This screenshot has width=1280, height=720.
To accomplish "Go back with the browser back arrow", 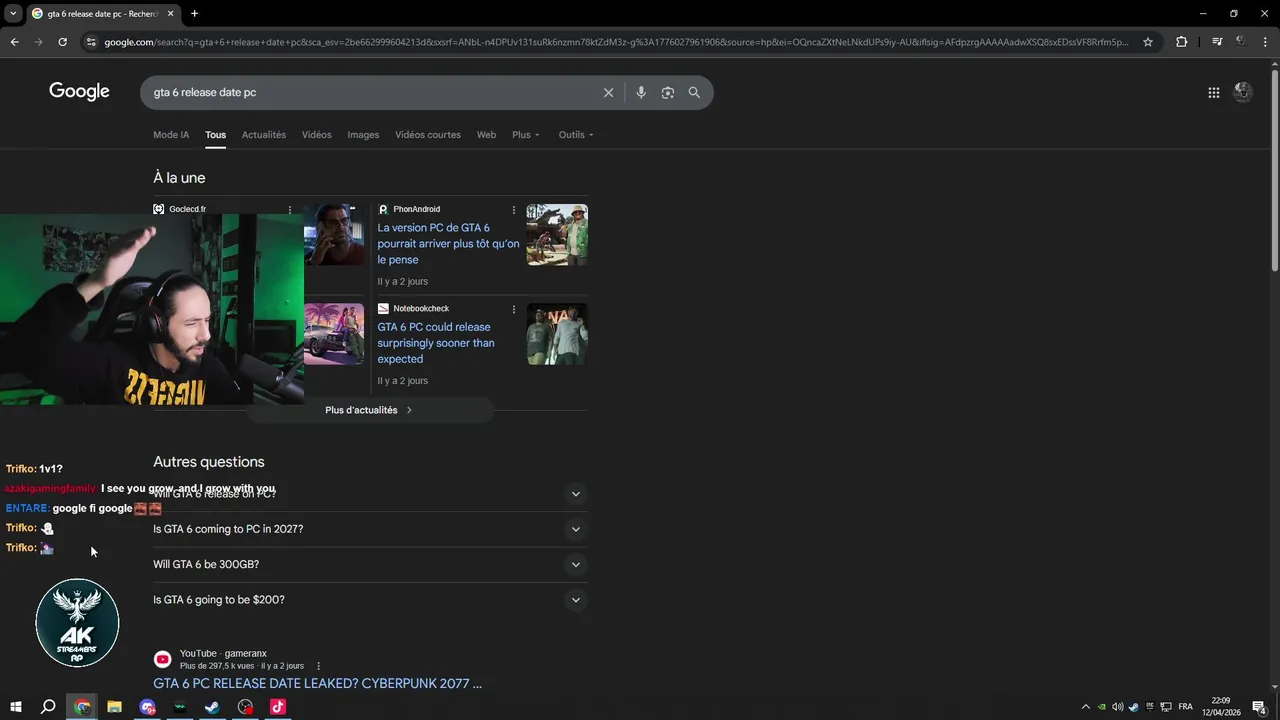I will pyautogui.click(x=14, y=42).
